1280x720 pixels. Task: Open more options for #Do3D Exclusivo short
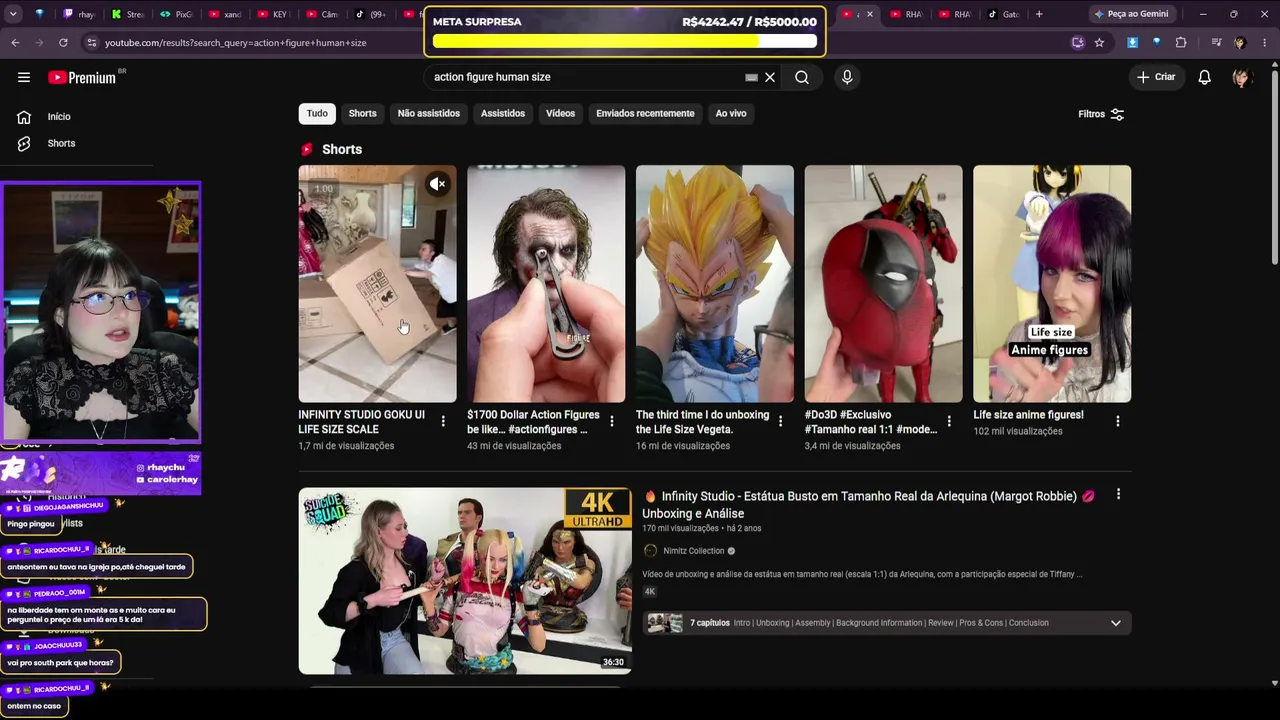[949, 421]
